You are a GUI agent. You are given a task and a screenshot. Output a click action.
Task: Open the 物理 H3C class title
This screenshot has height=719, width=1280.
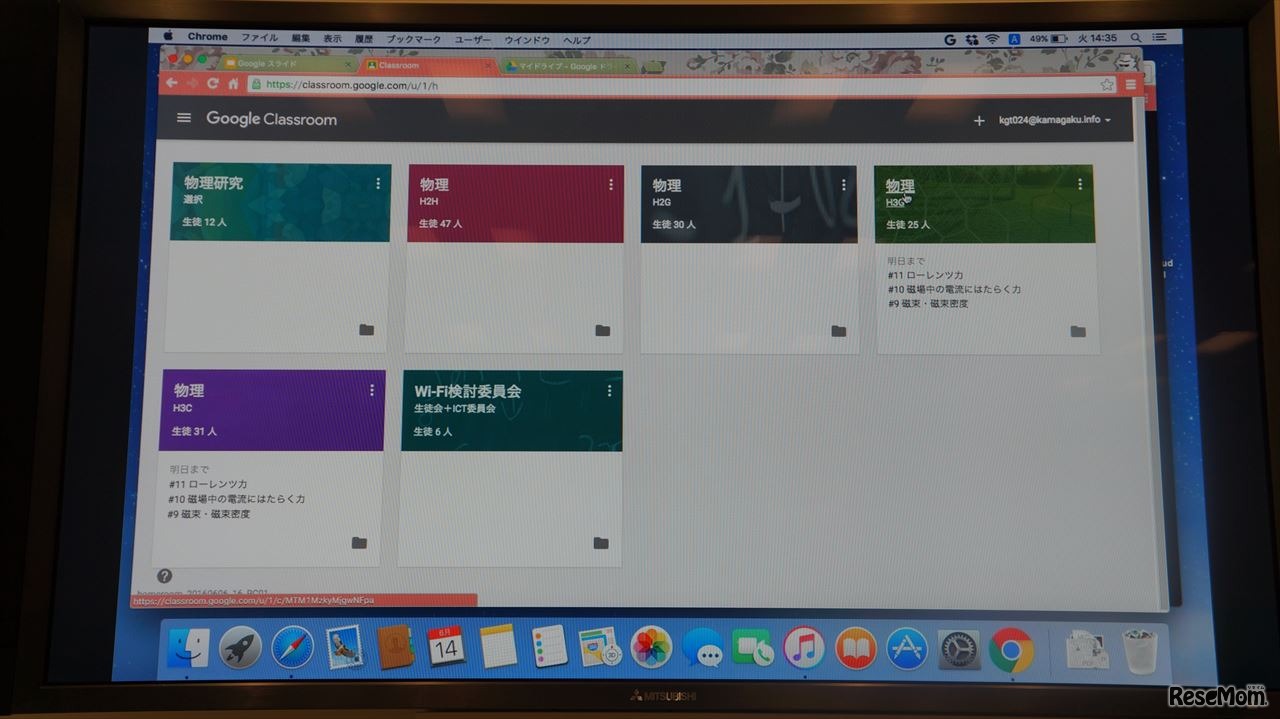click(x=189, y=390)
